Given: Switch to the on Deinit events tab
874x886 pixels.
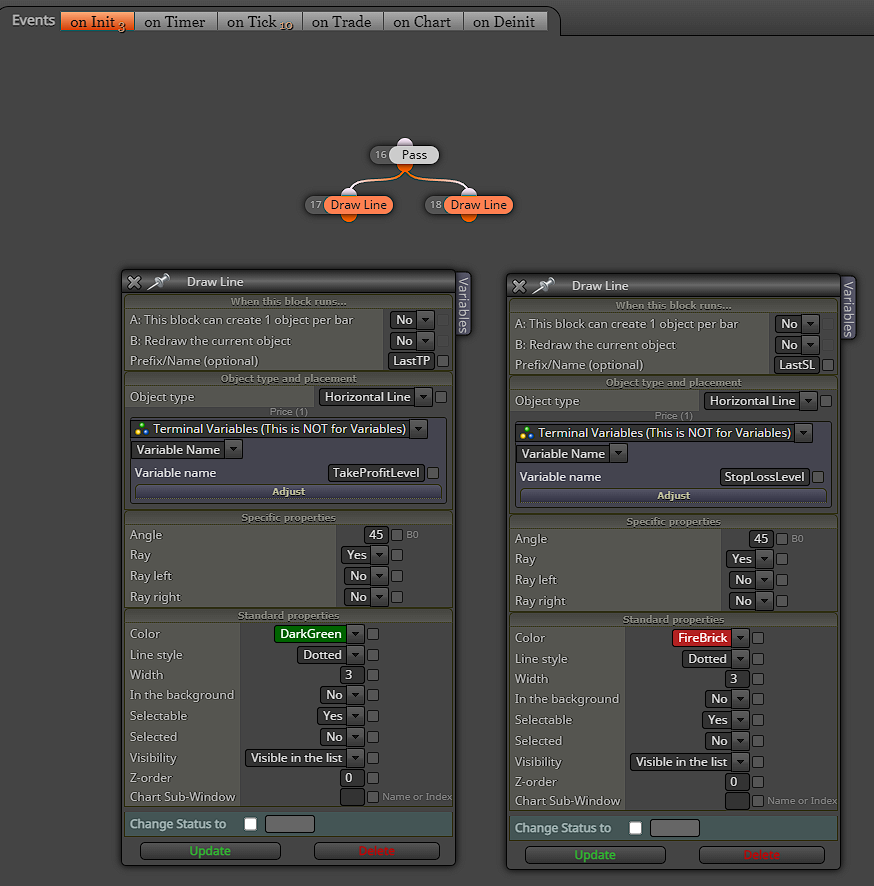Looking at the screenshot, I should 505,21.
